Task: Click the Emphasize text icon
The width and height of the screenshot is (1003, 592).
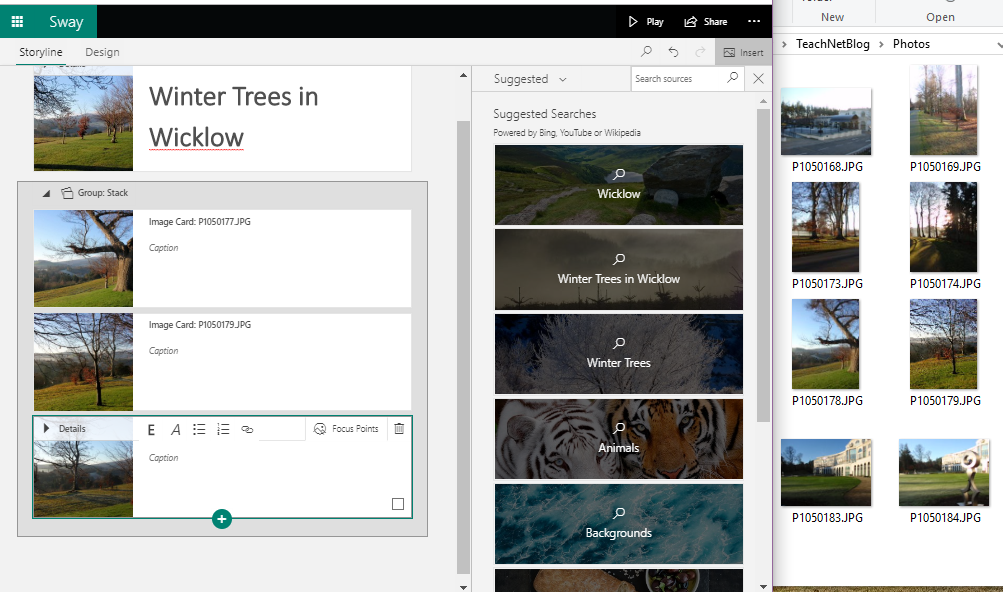Action: [152, 429]
